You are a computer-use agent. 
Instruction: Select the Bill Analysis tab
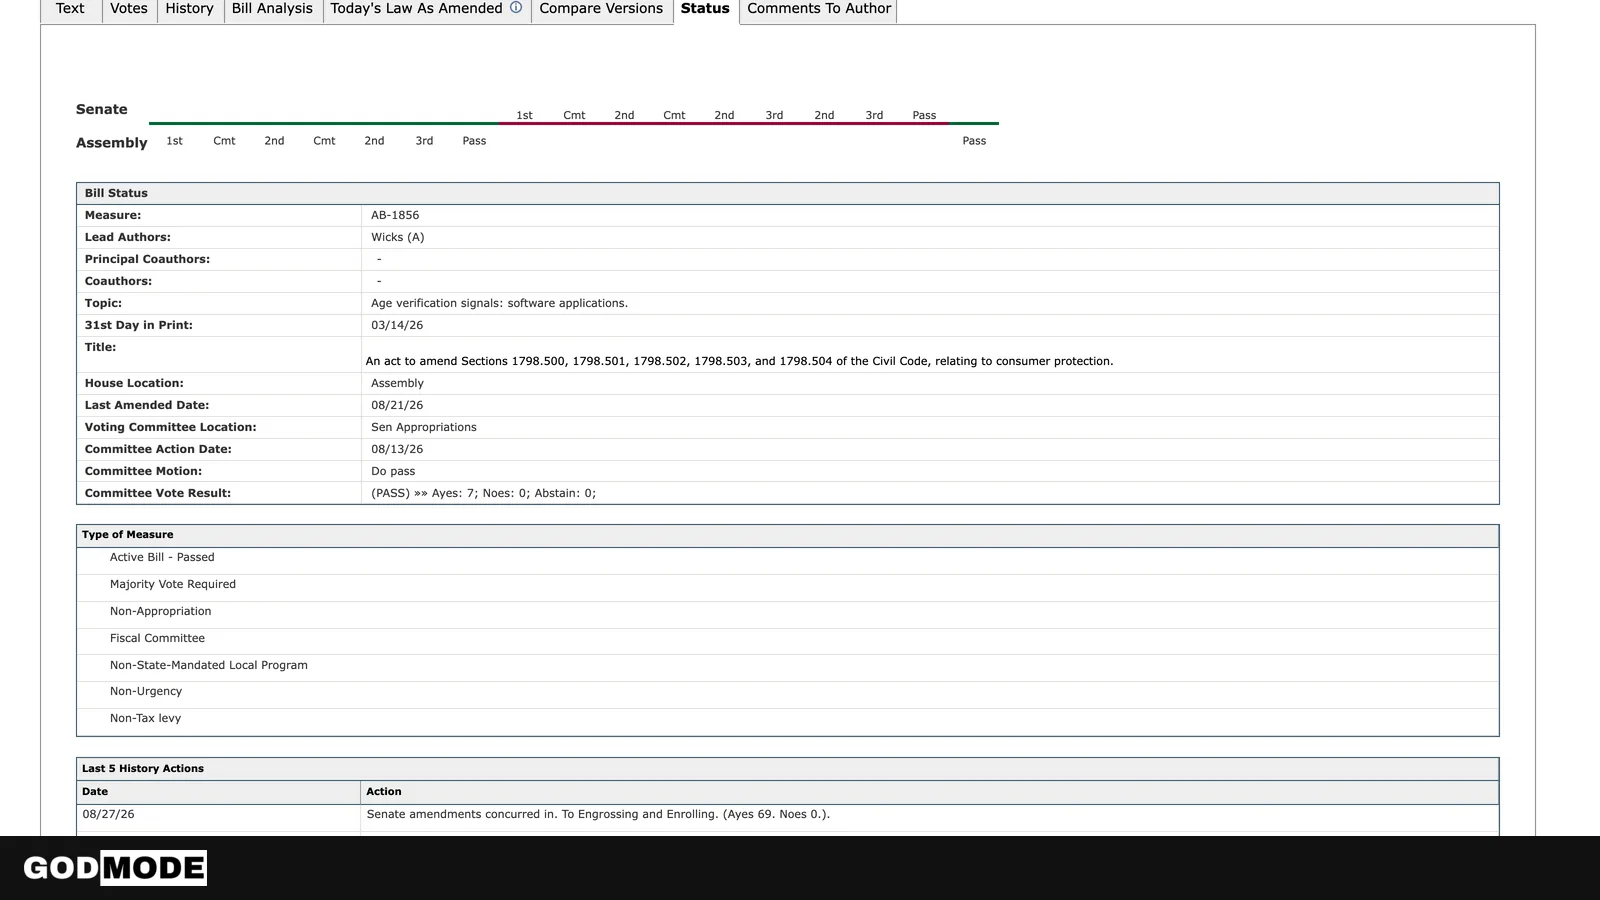272,9
